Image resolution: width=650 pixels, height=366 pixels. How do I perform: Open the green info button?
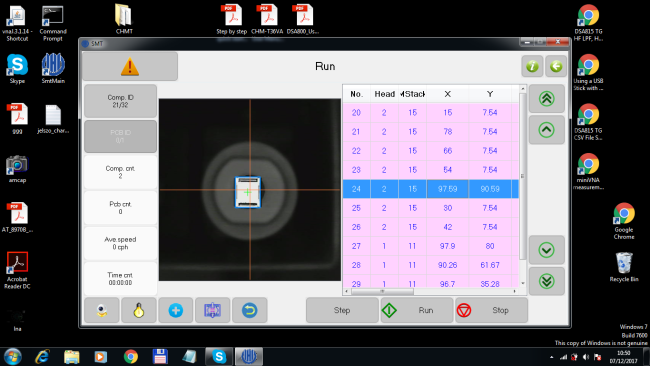coord(532,66)
